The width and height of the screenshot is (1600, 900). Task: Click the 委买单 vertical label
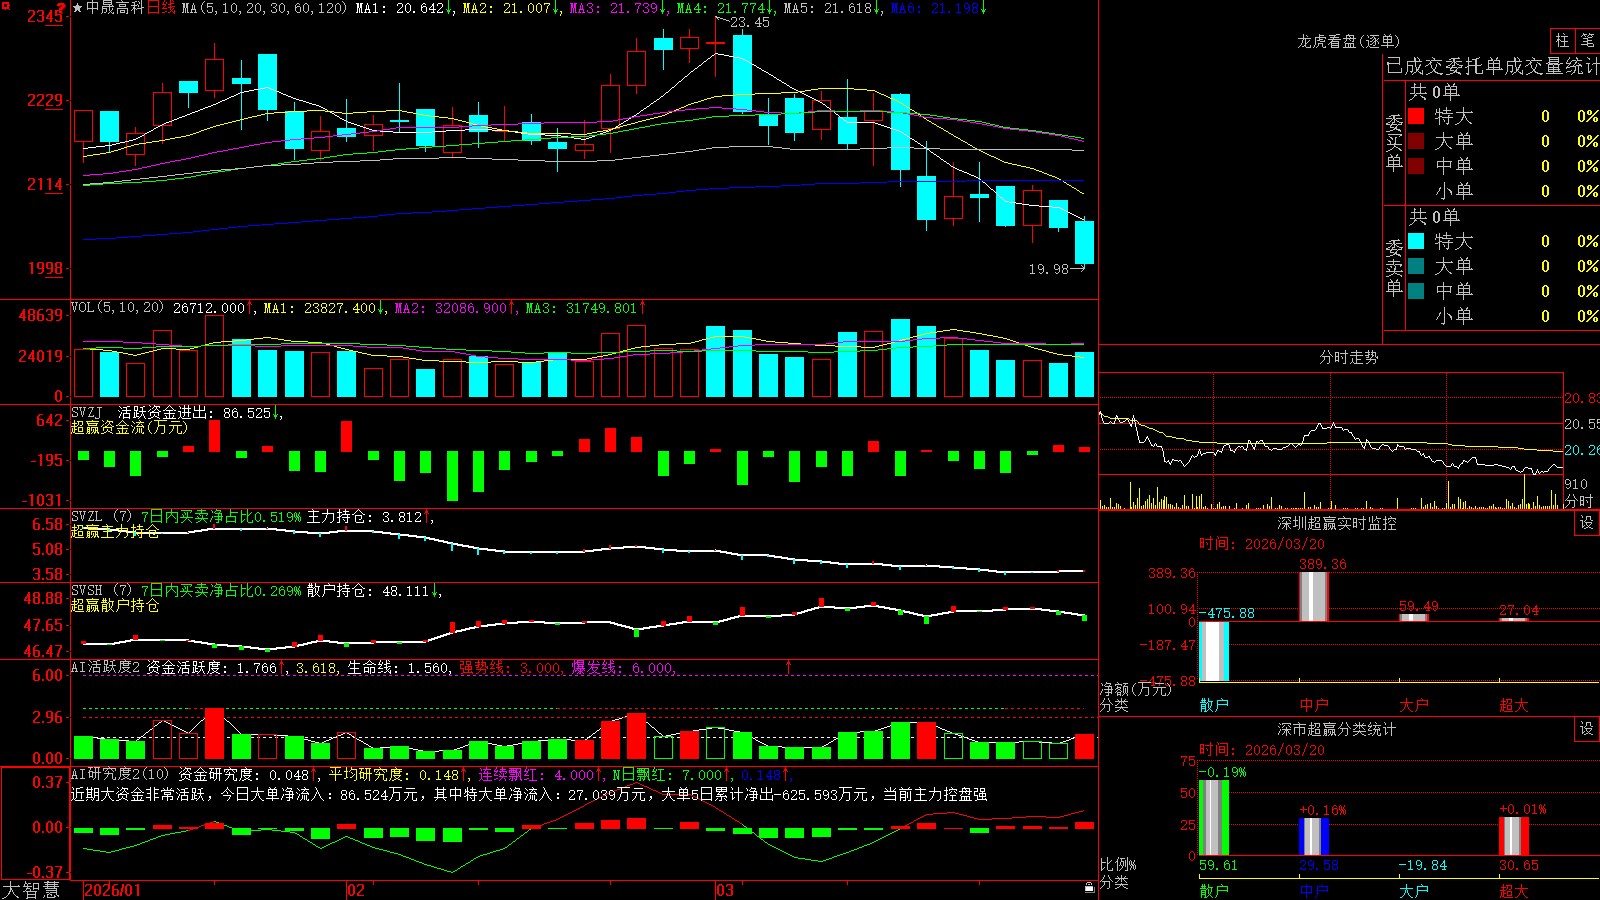[x=1394, y=142]
